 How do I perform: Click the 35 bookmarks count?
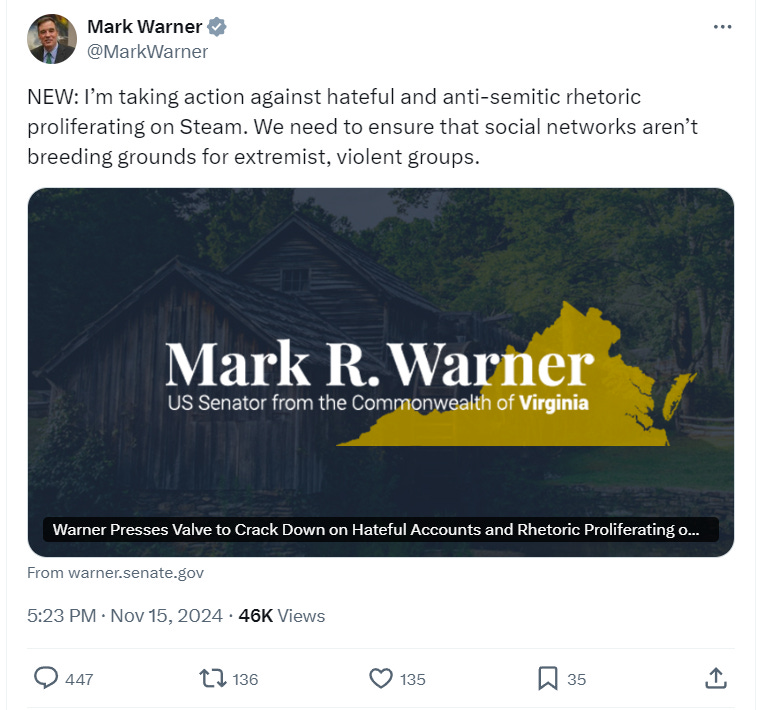(x=576, y=680)
